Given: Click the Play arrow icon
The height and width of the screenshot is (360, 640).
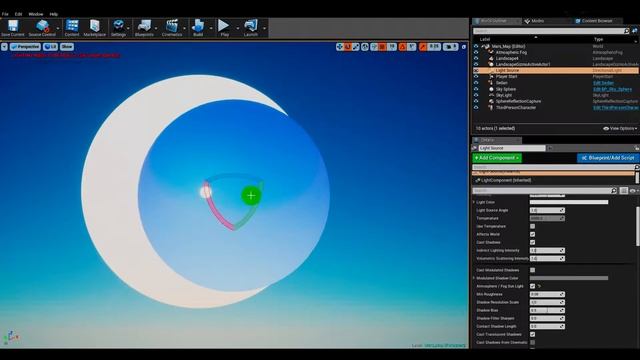Looking at the screenshot, I should pos(224,26).
